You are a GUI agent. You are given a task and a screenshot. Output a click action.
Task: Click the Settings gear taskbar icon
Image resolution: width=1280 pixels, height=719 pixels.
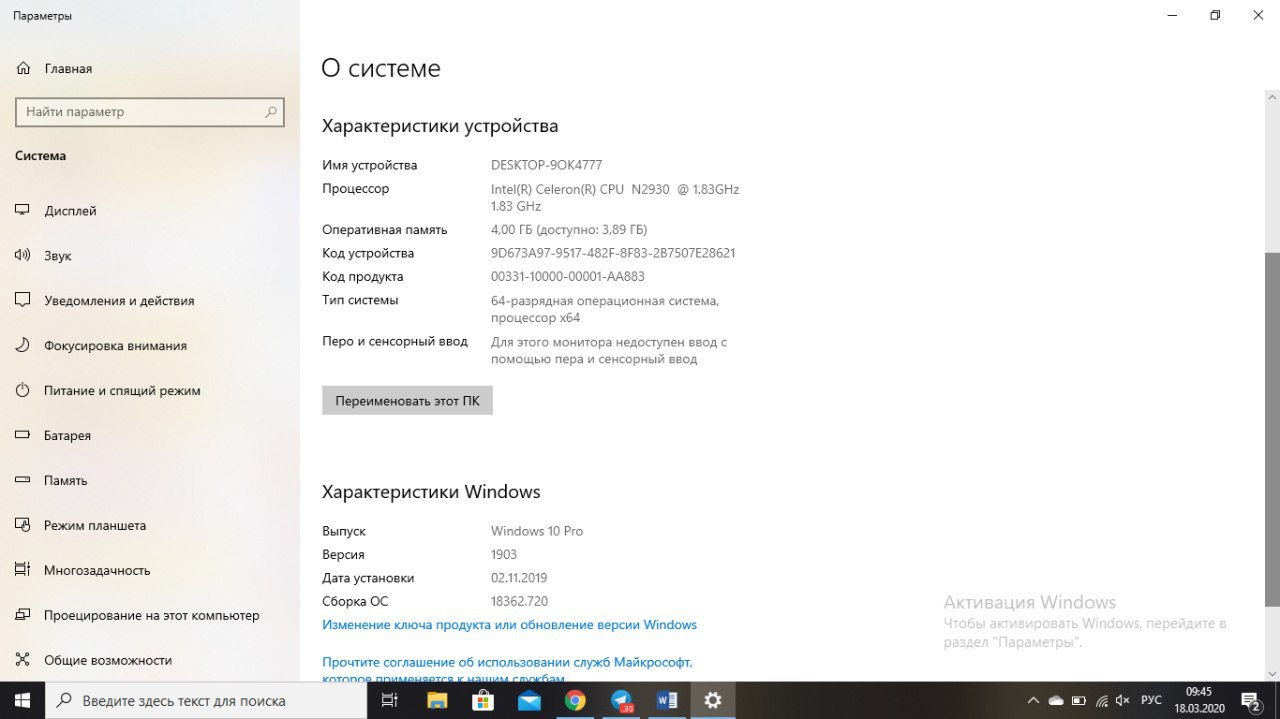coord(713,700)
